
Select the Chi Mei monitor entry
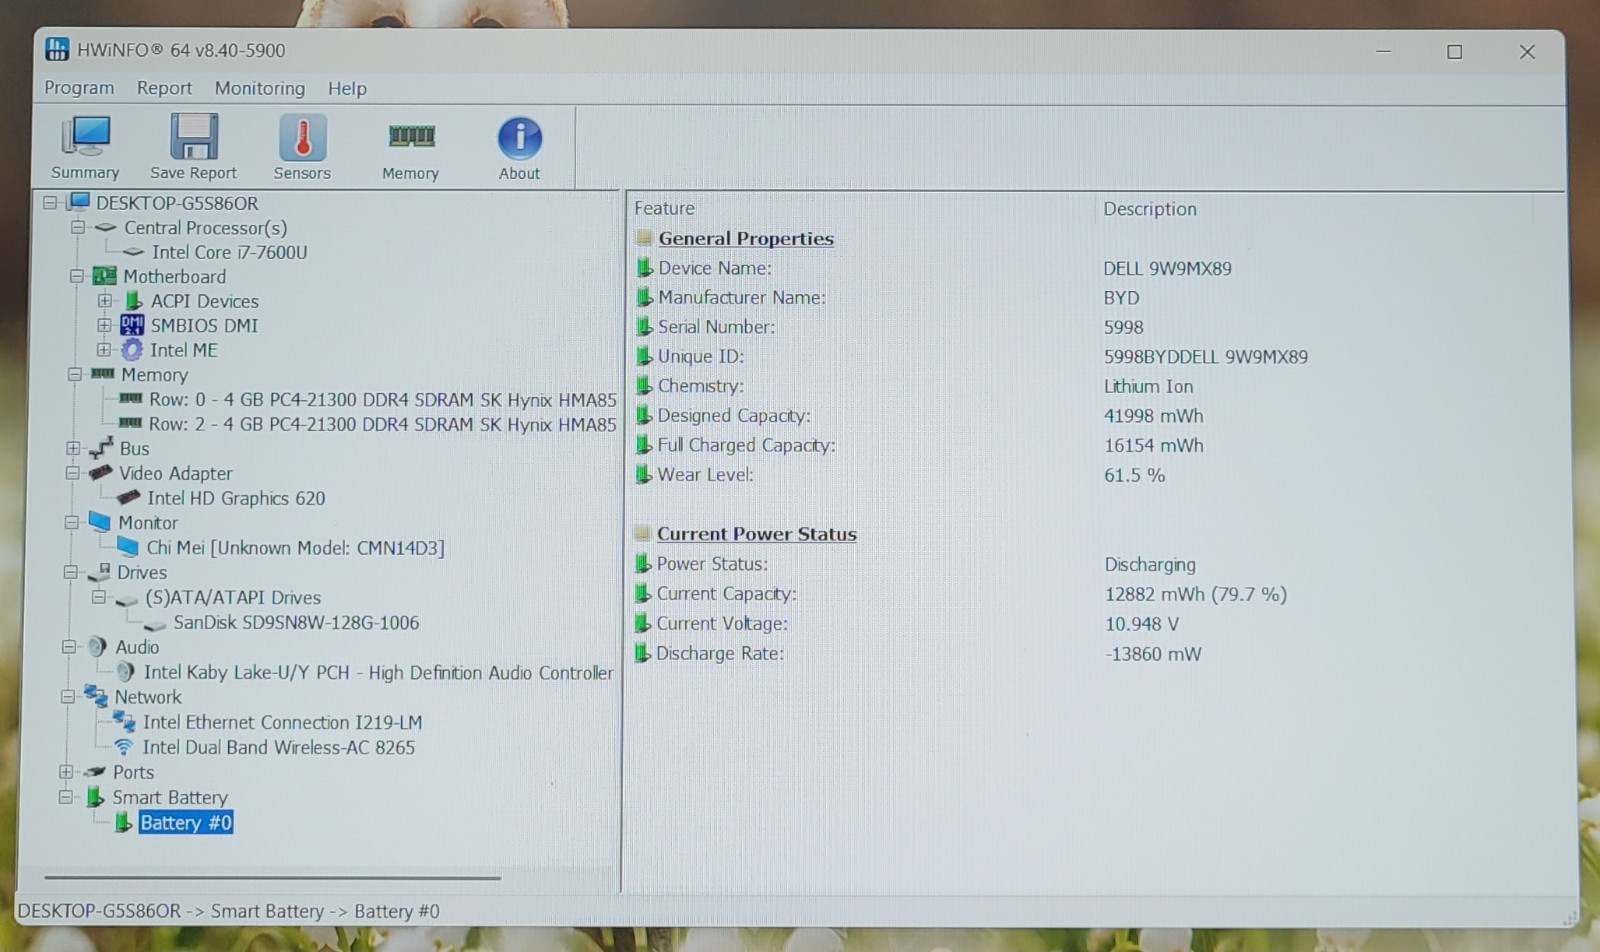tap(295, 548)
